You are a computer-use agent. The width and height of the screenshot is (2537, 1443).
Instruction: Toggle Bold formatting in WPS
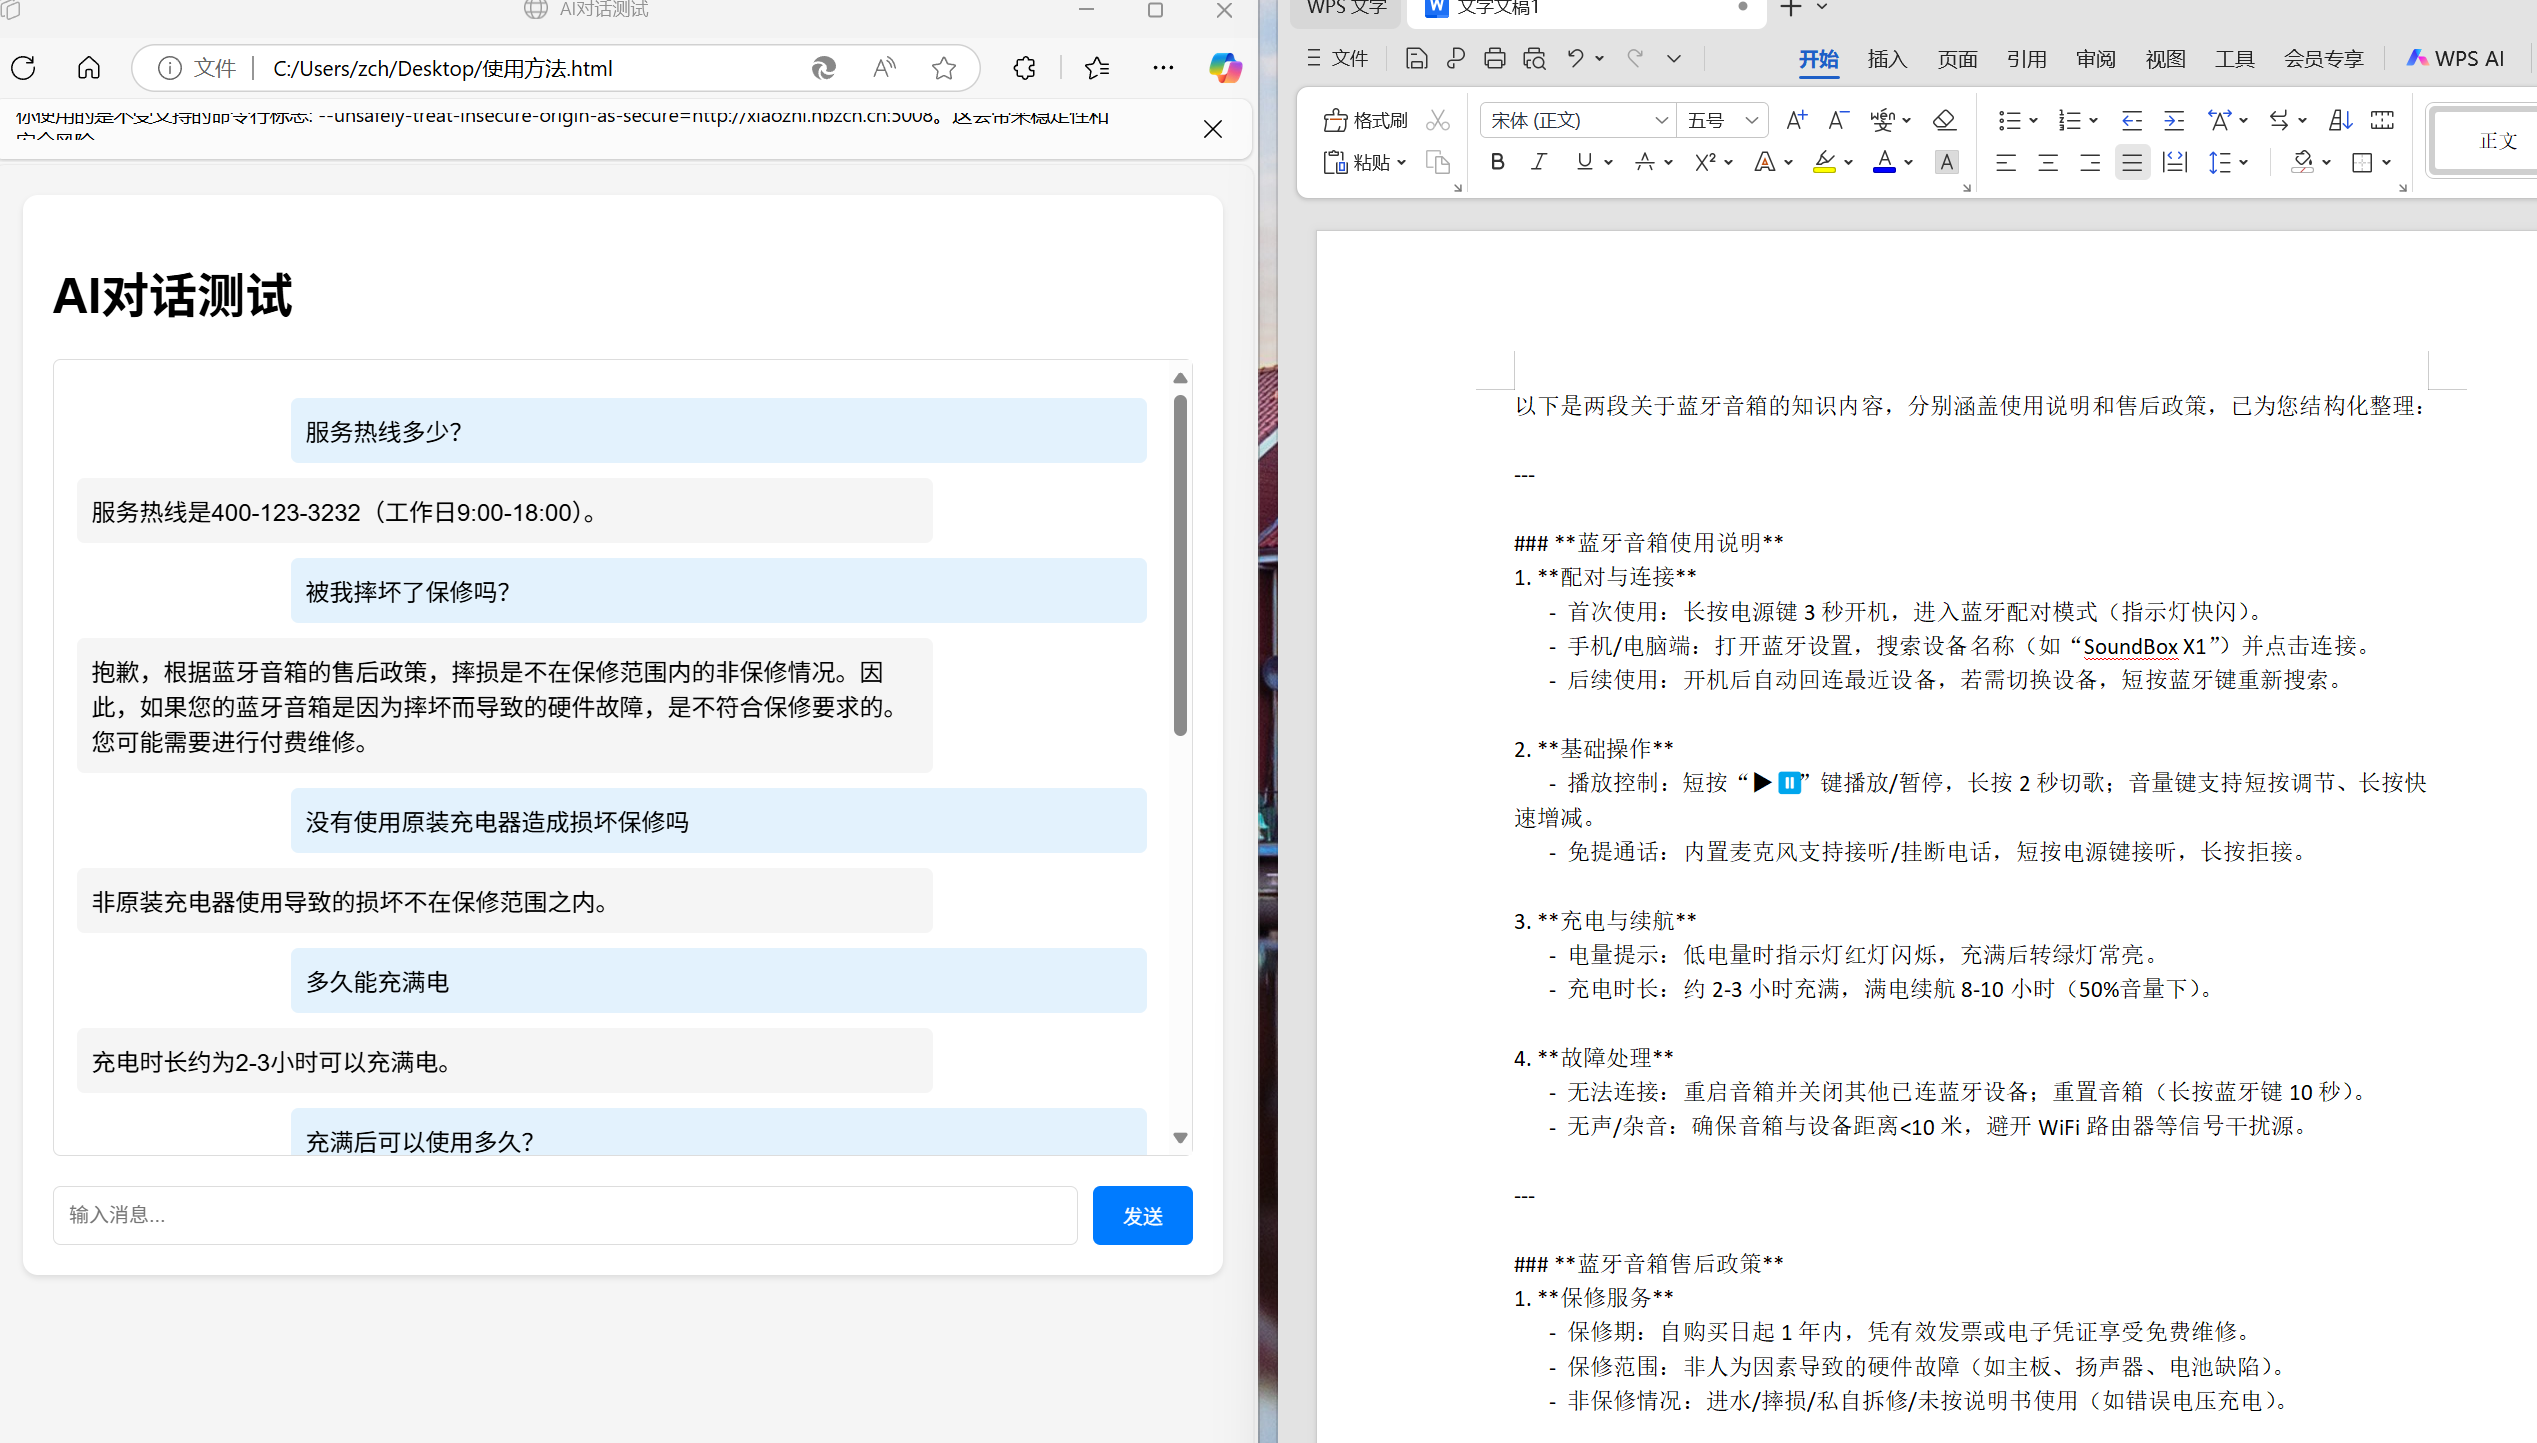[x=1497, y=162]
